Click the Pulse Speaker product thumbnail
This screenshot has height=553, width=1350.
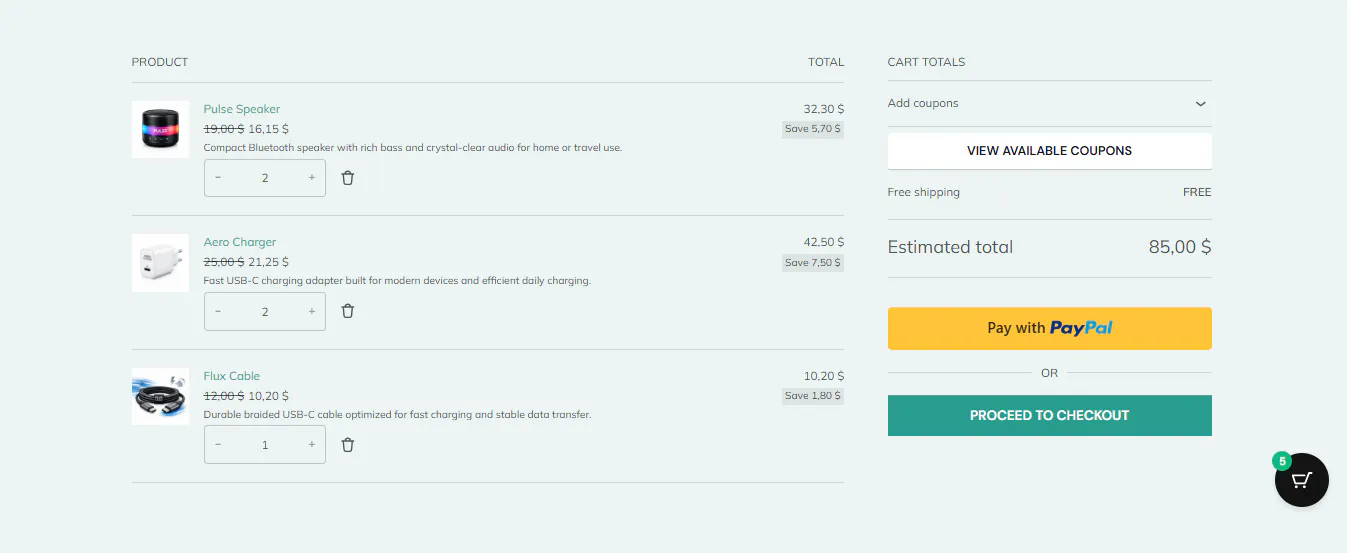[160, 129]
